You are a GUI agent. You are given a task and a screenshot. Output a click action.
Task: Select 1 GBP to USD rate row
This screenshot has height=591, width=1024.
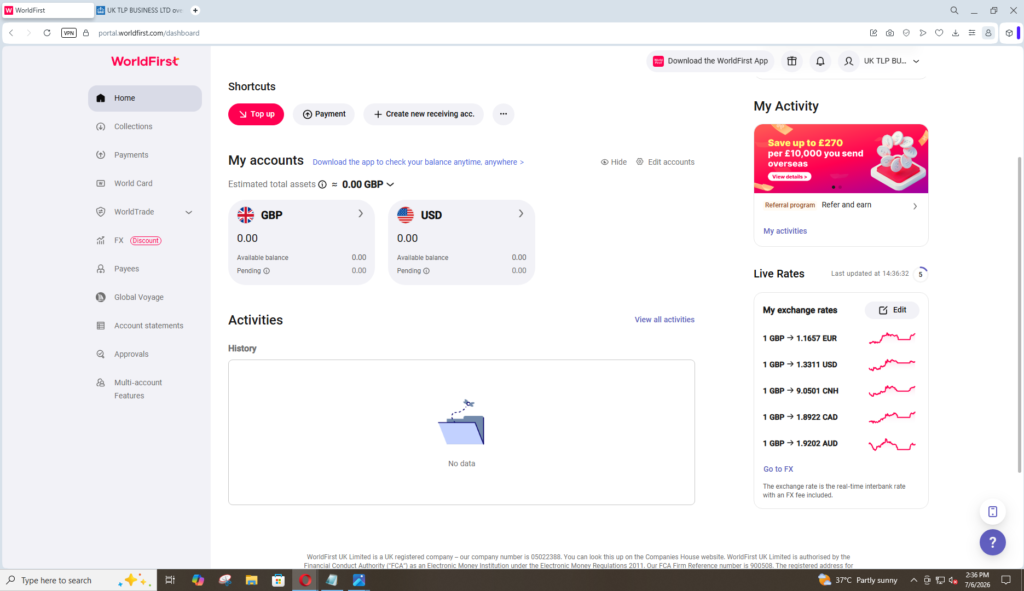point(840,364)
